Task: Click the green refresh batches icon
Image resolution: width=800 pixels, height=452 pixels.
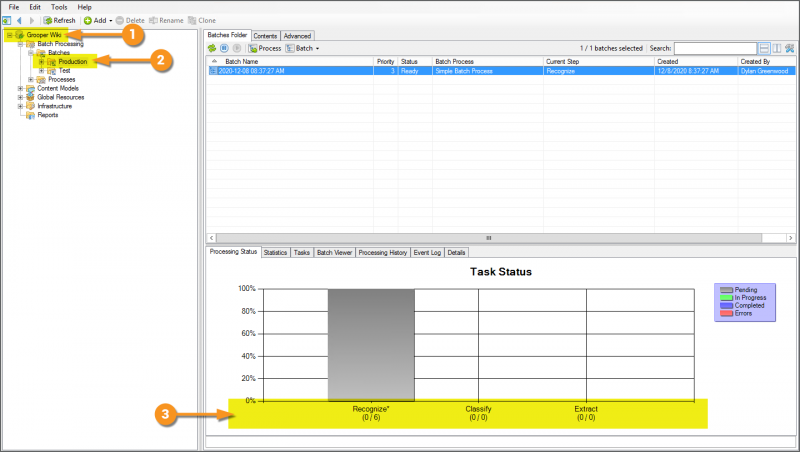Action: click(x=212, y=48)
